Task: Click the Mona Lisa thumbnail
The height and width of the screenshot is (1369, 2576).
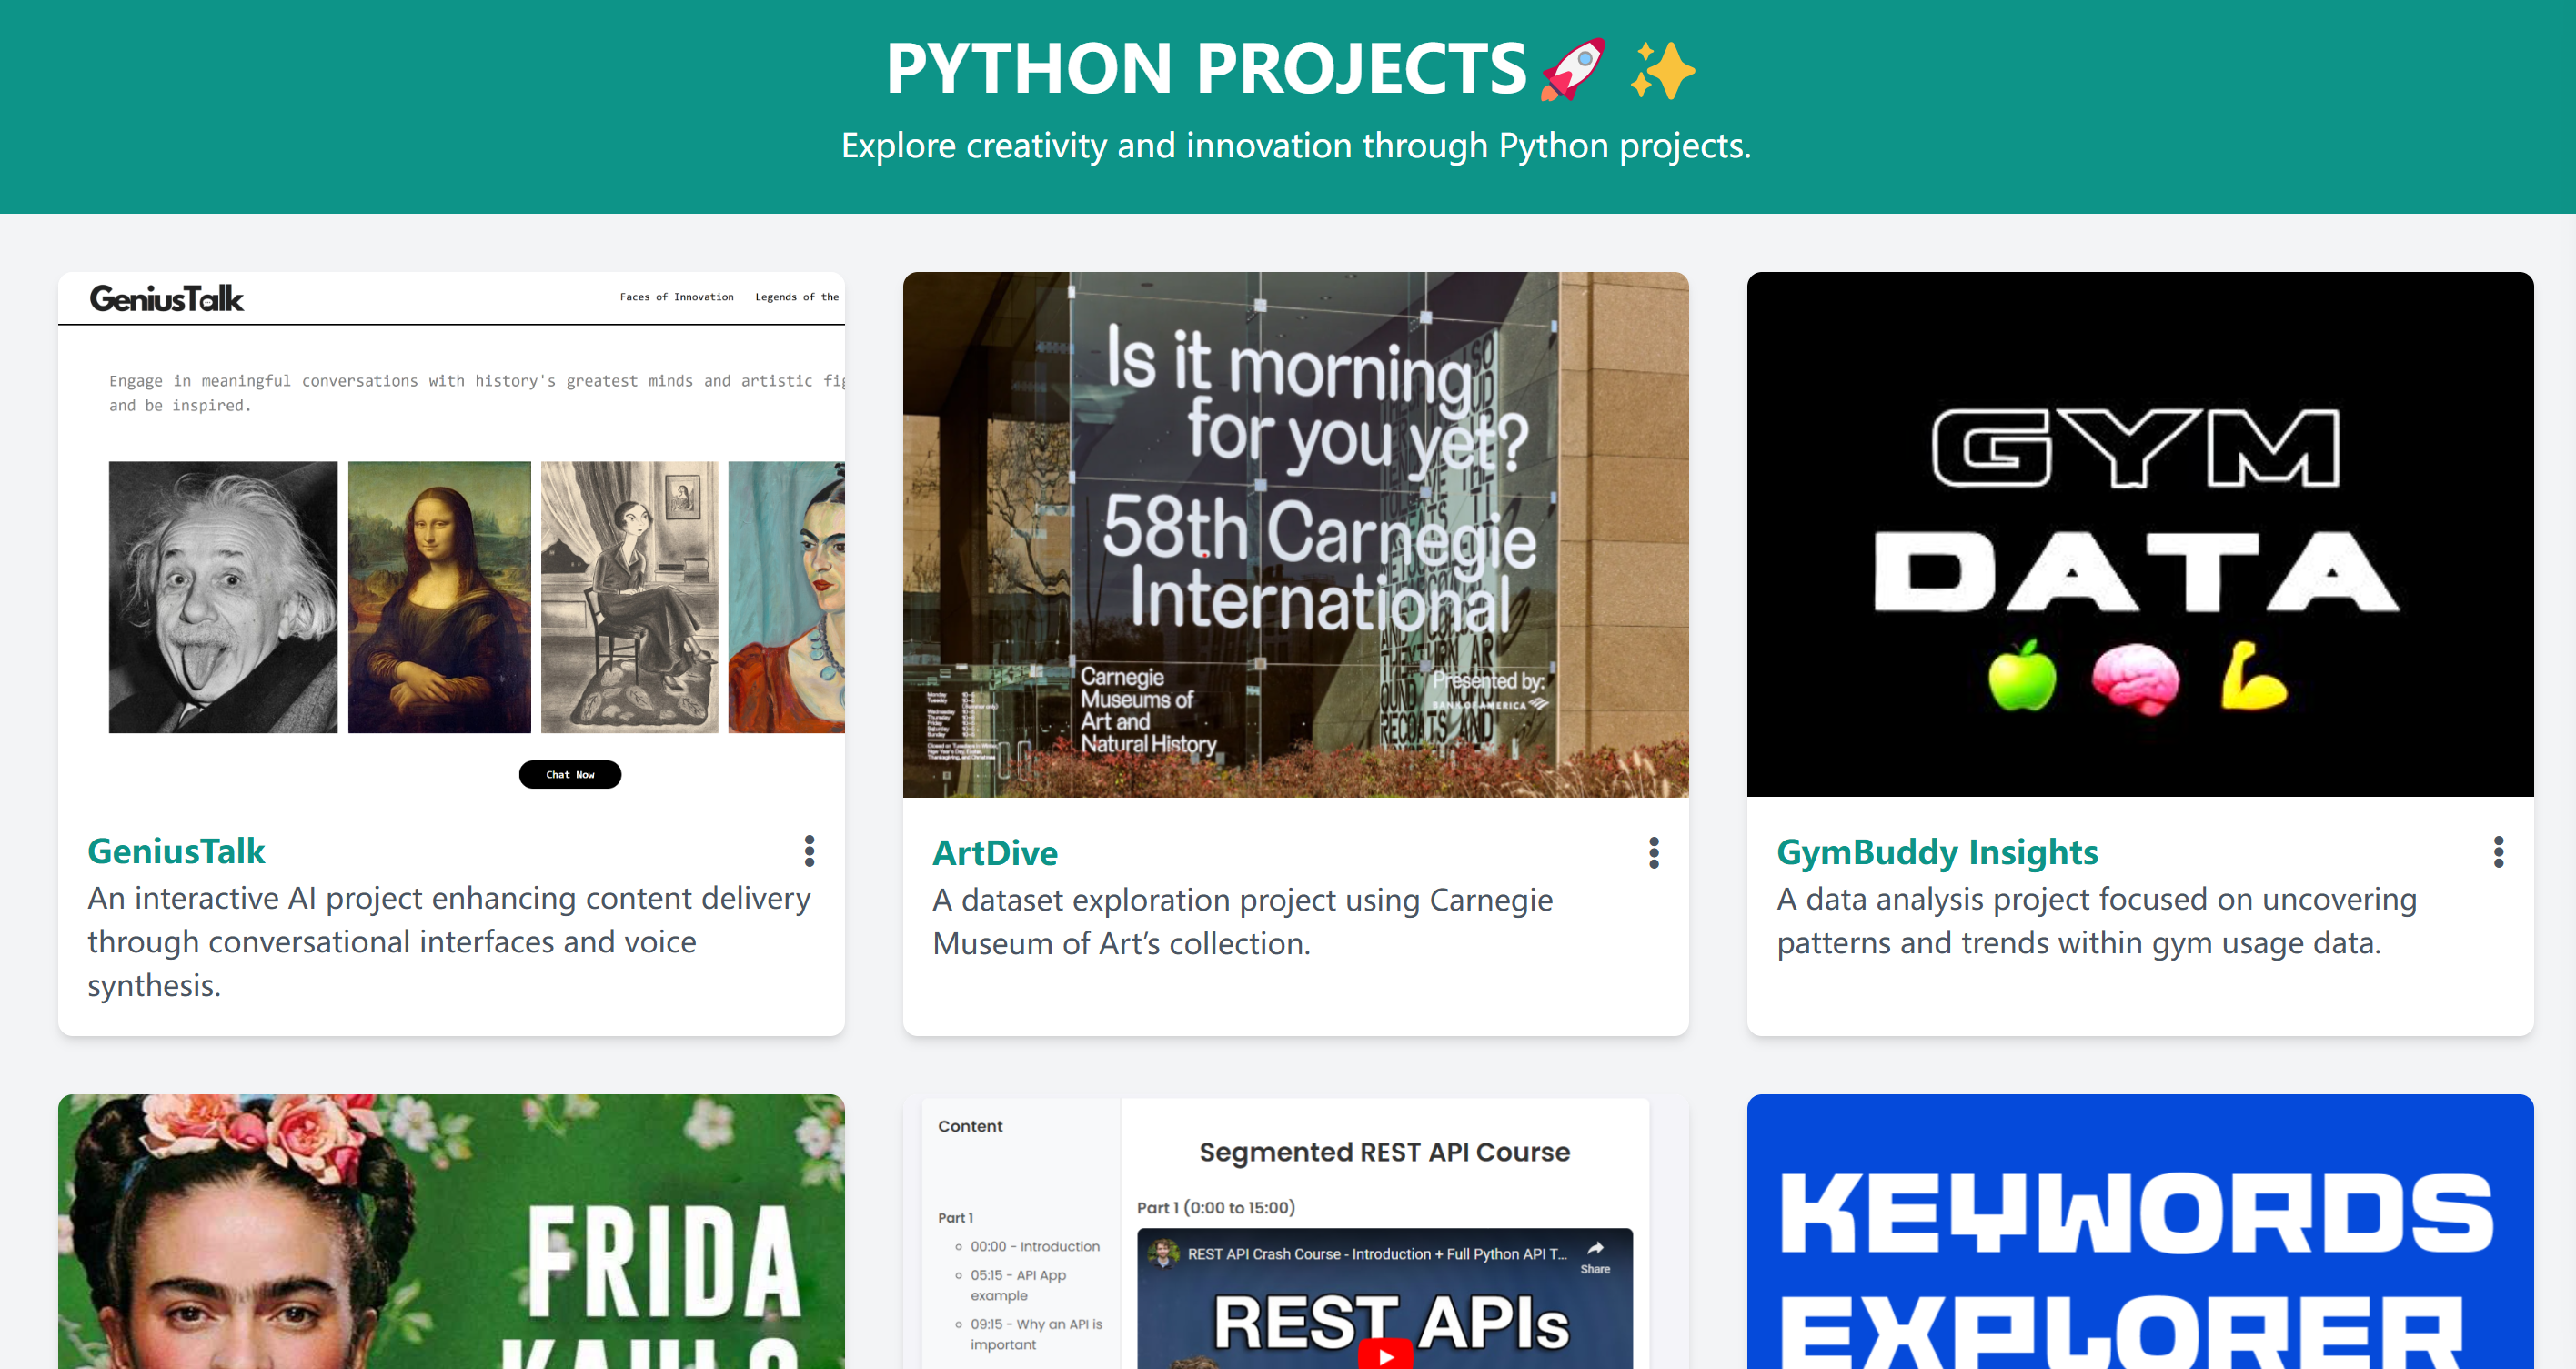Action: click(x=438, y=598)
